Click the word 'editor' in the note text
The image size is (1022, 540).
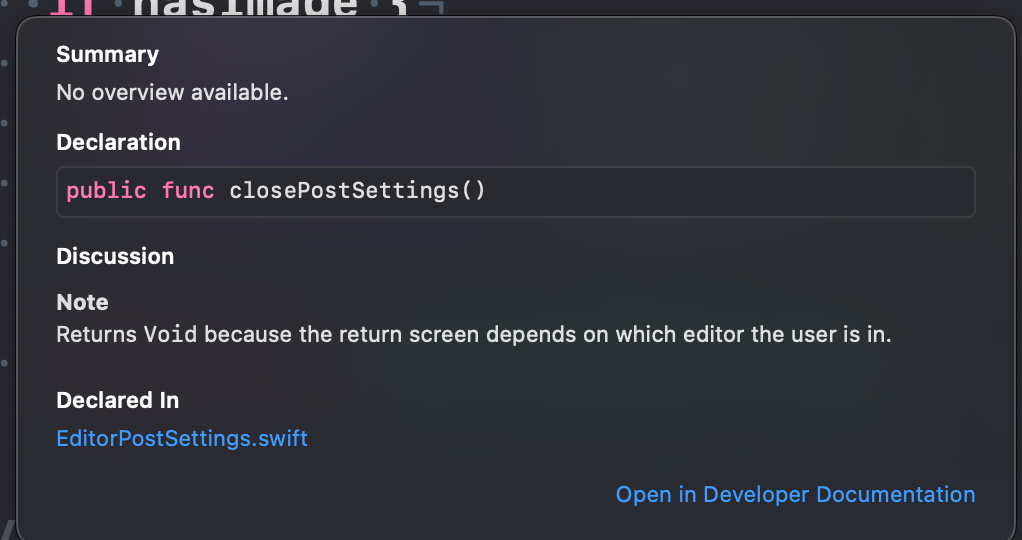[713, 334]
